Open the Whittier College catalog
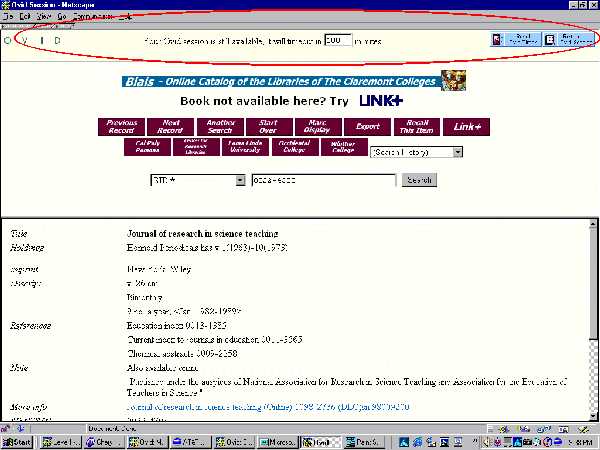 (342, 147)
